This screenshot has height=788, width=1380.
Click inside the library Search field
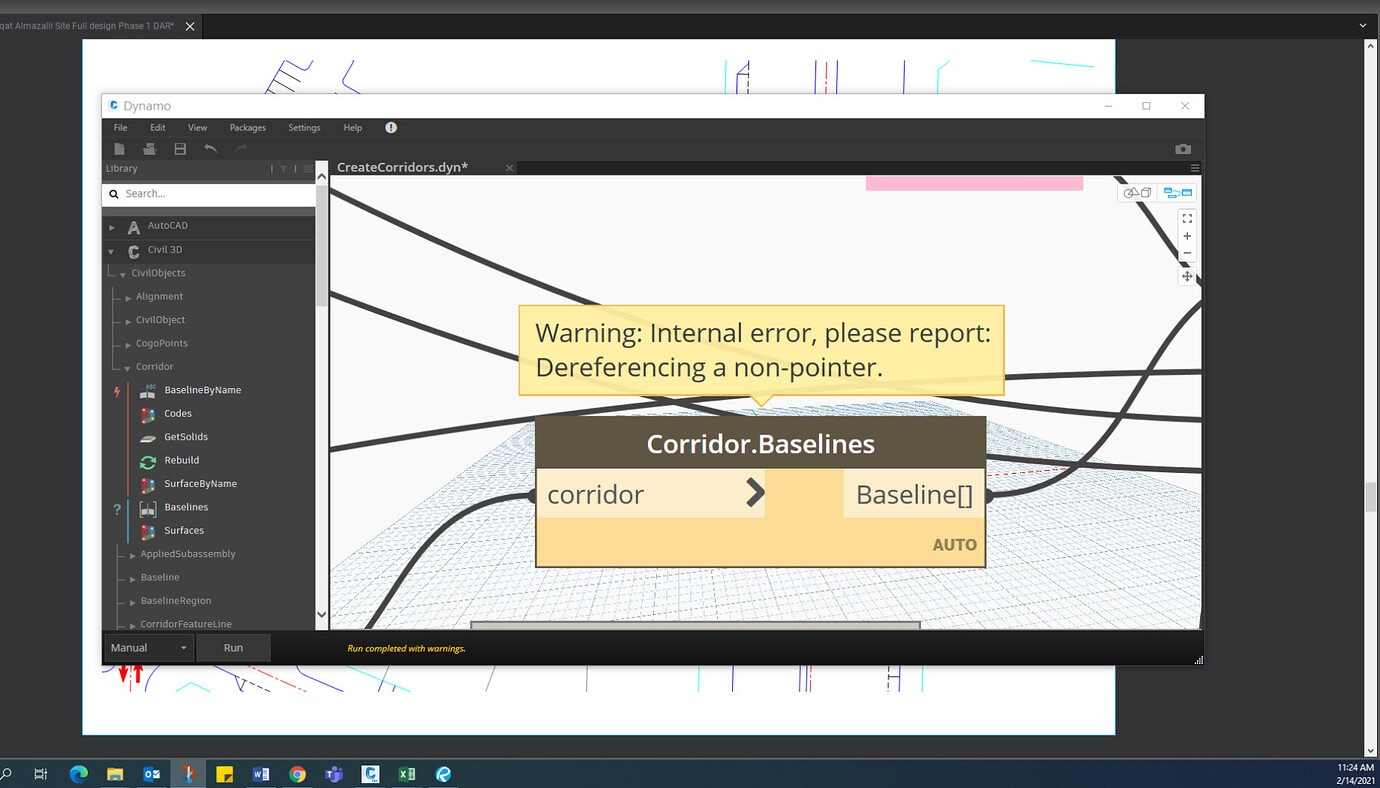pos(208,193)
